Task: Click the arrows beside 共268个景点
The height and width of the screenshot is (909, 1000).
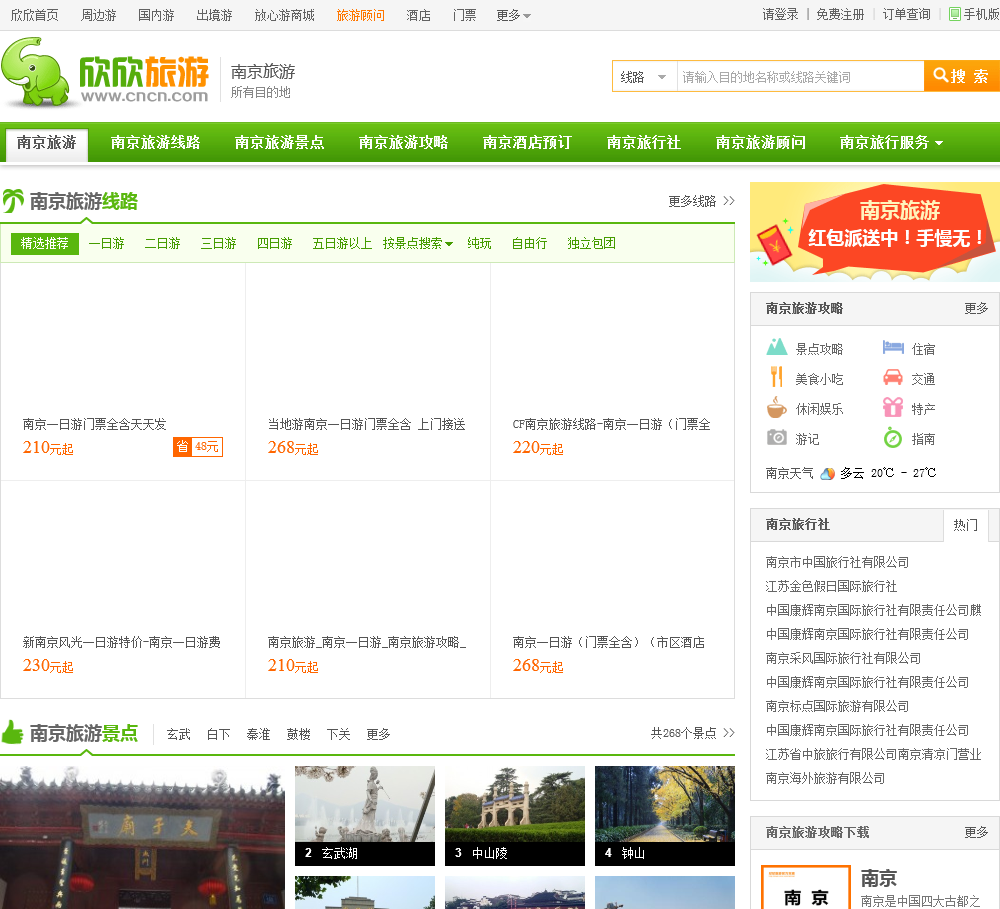Action: 729,733
